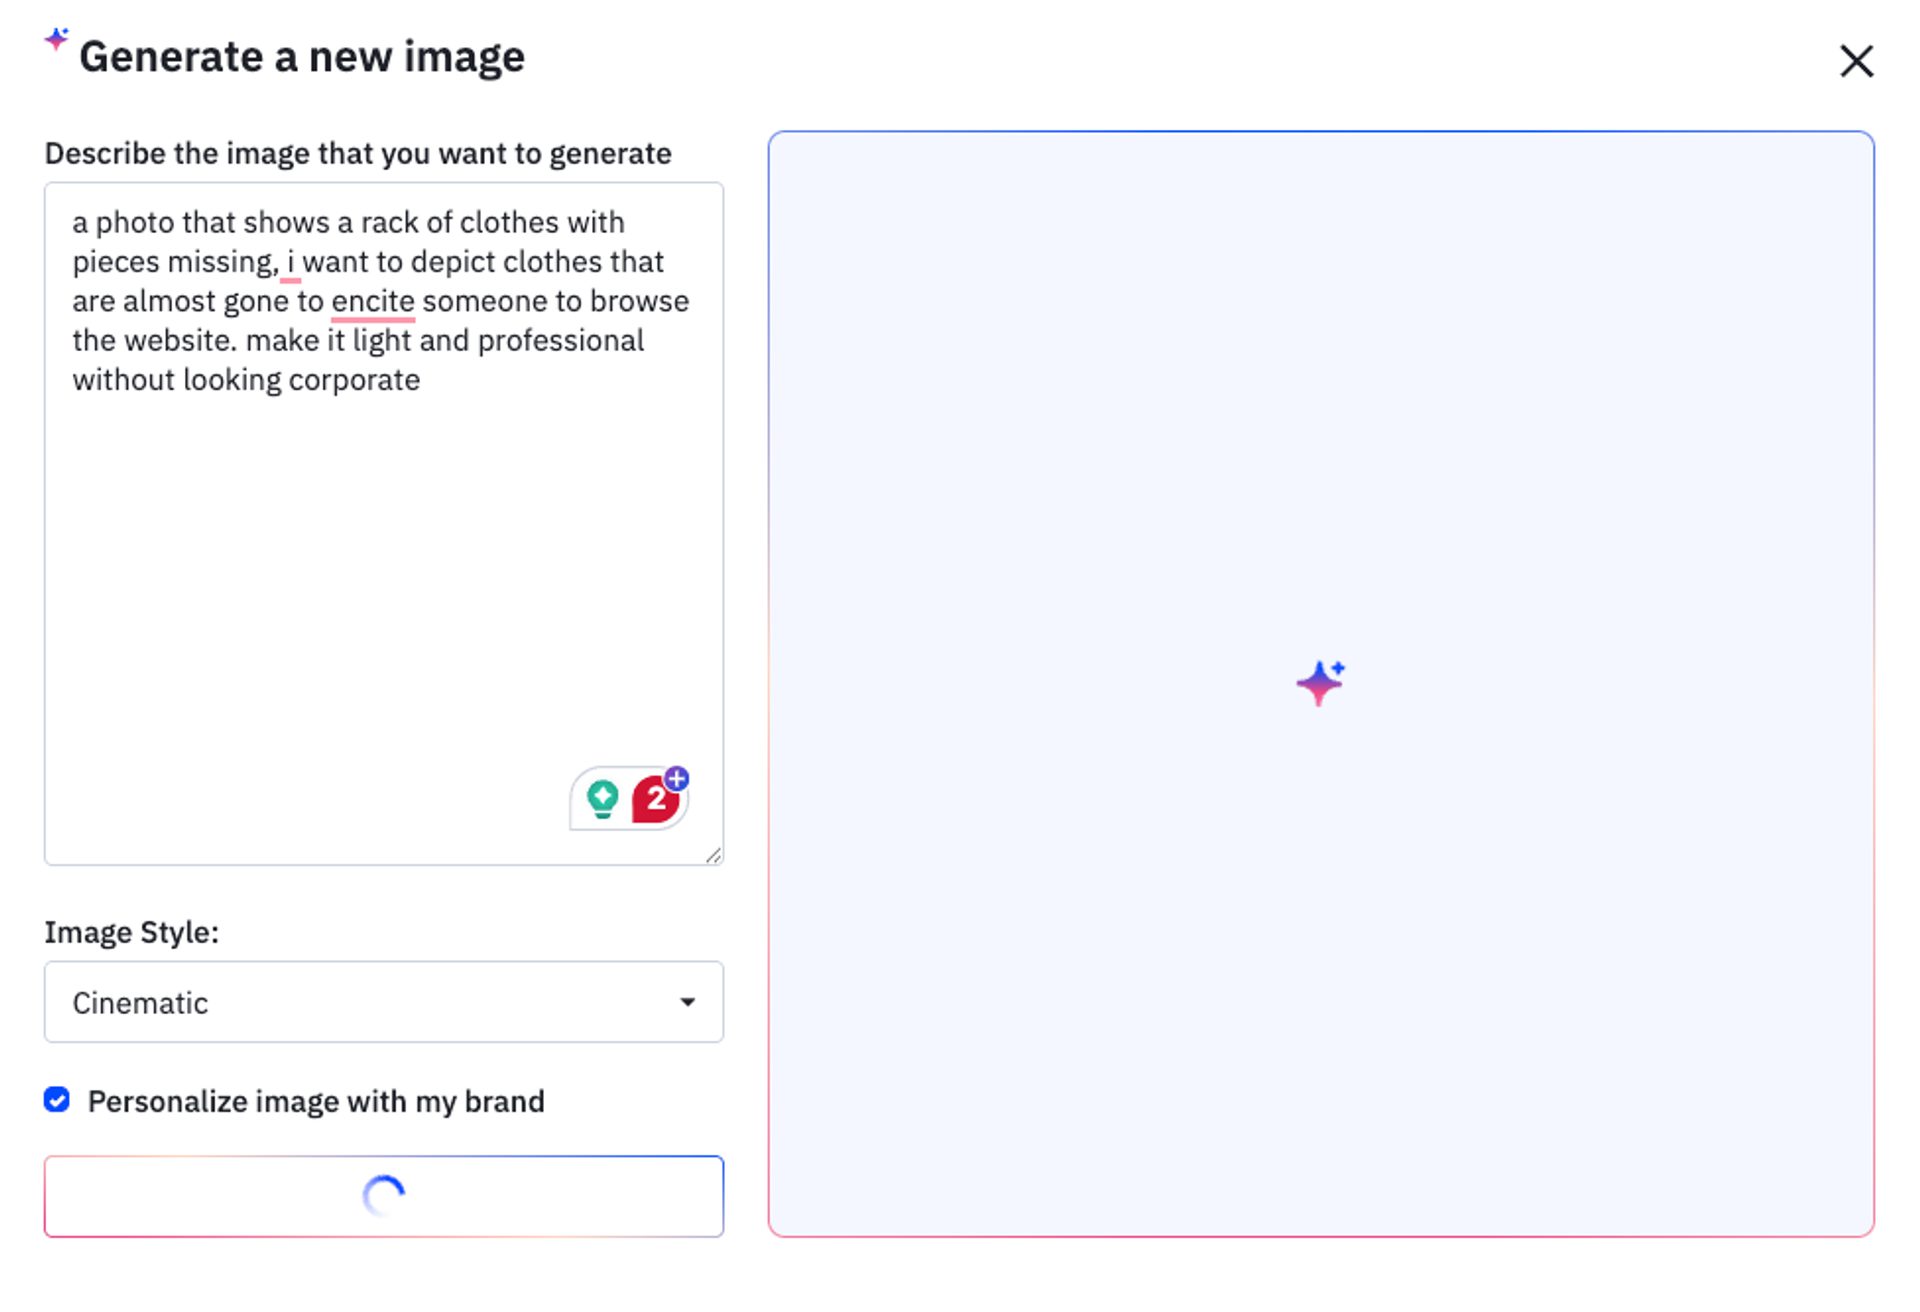Click the underlined lowercase "i" in the prompt
Viewport: 1920px width, 1312px height.
[290, 262]
